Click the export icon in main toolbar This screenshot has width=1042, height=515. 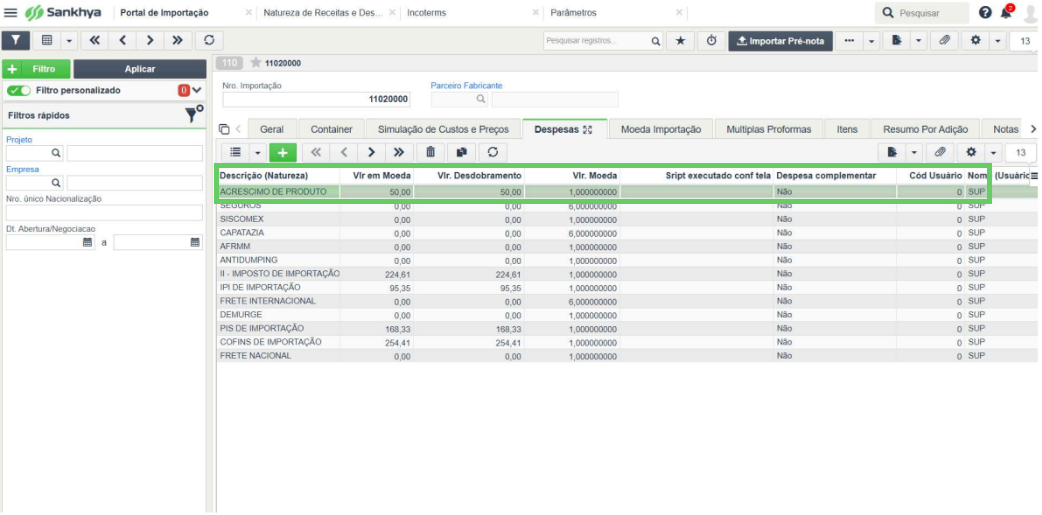[x=896, y=41]
